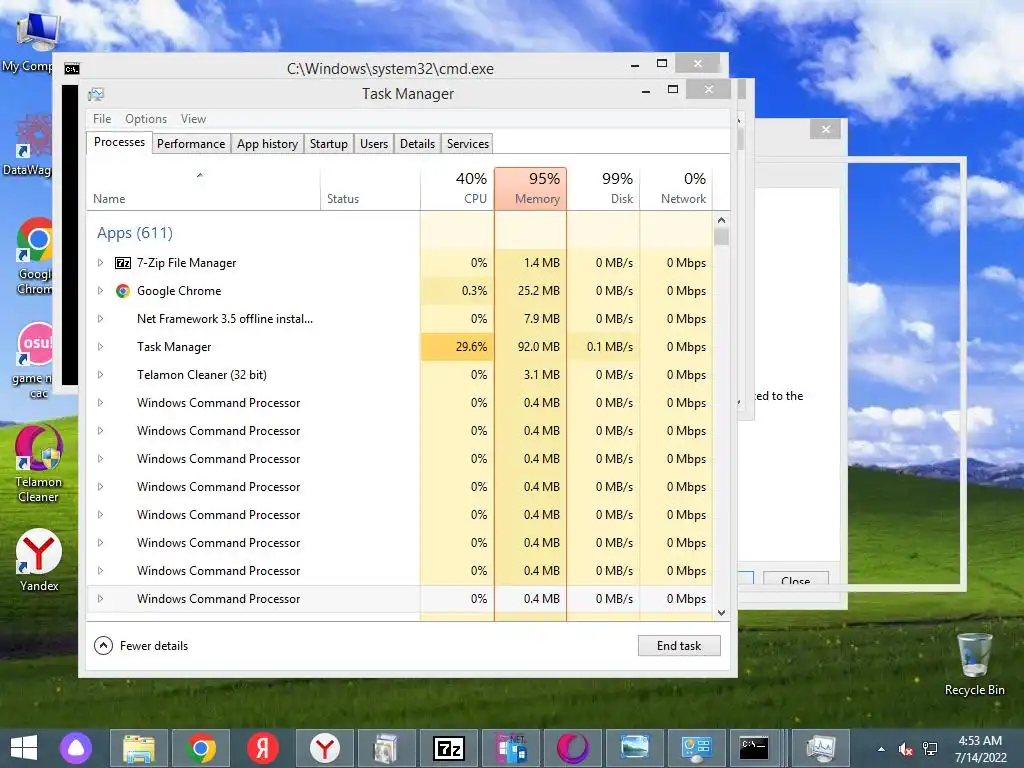1024x768 pixels.
Task: Select the Telamon Cleaner (32 bit) name
Action: (202, 375)
